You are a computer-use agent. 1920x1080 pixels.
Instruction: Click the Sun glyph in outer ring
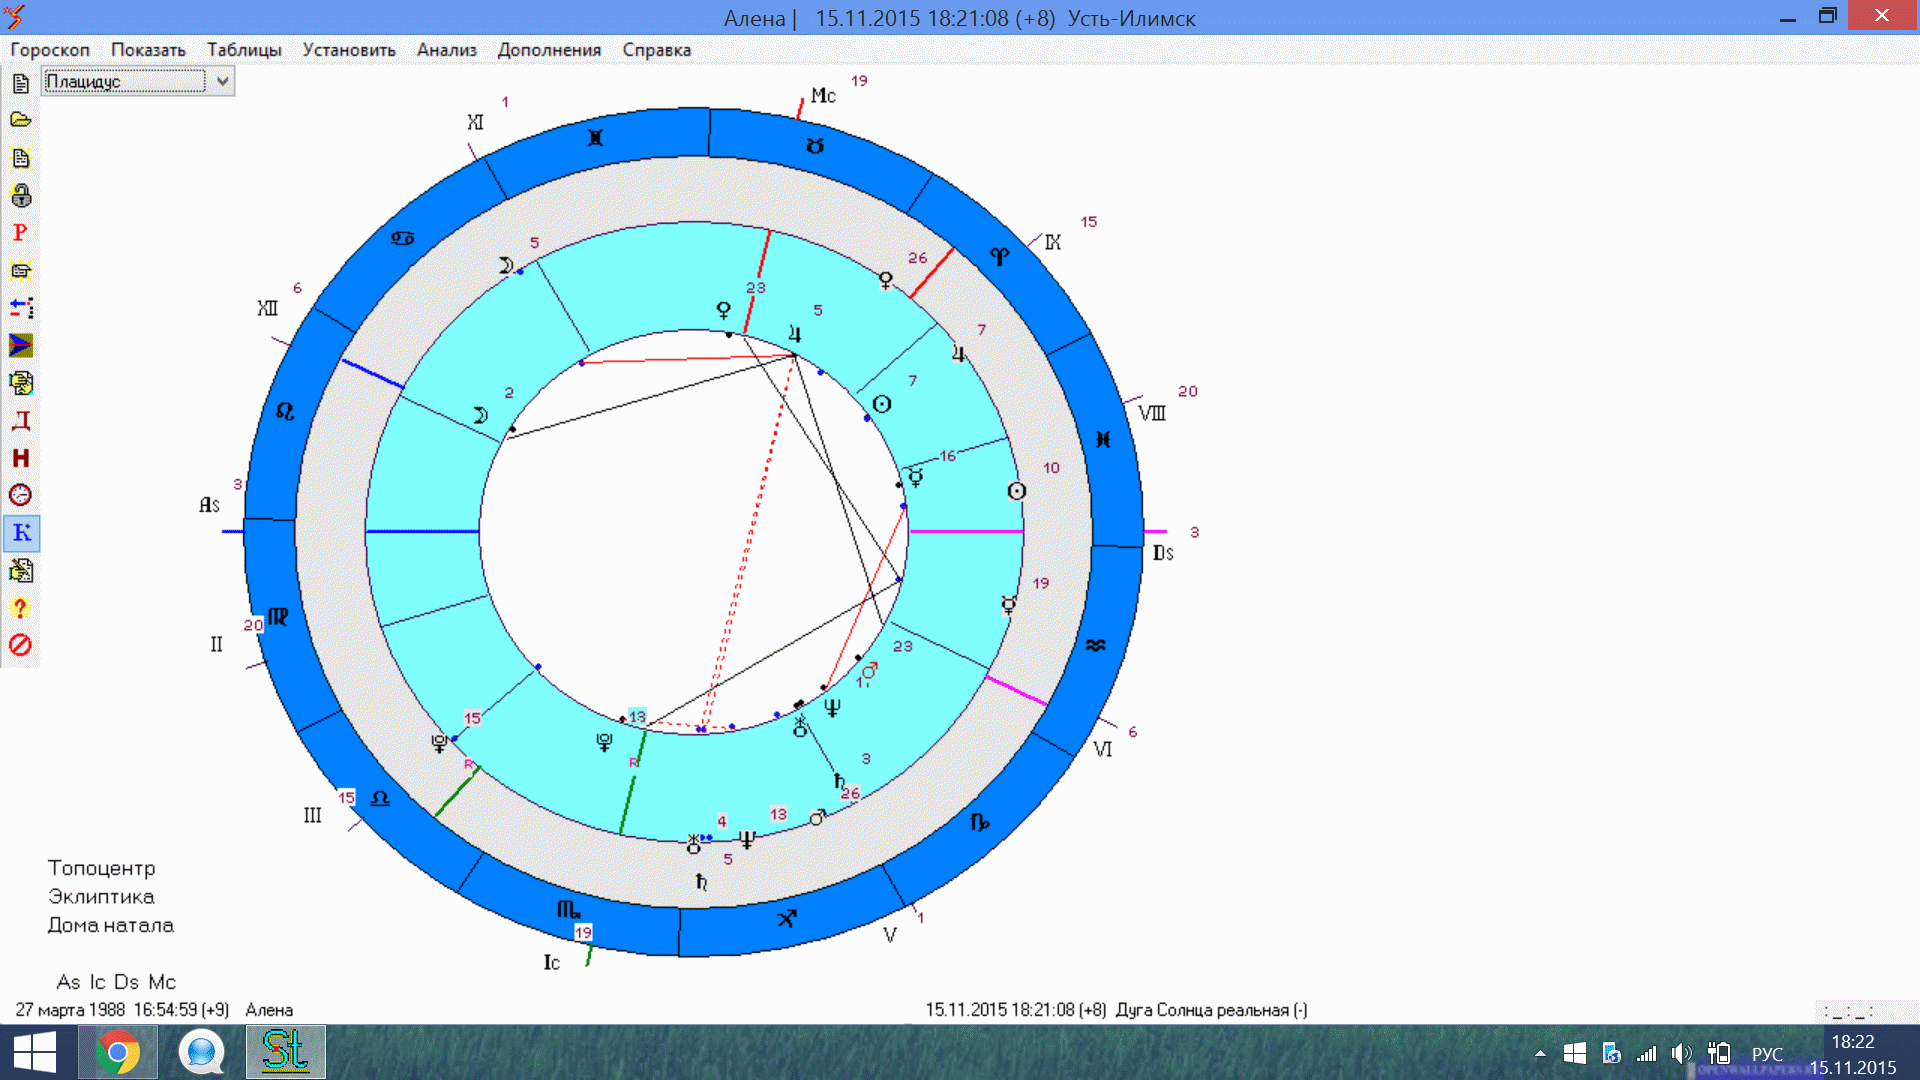[x=1016, y=491]
